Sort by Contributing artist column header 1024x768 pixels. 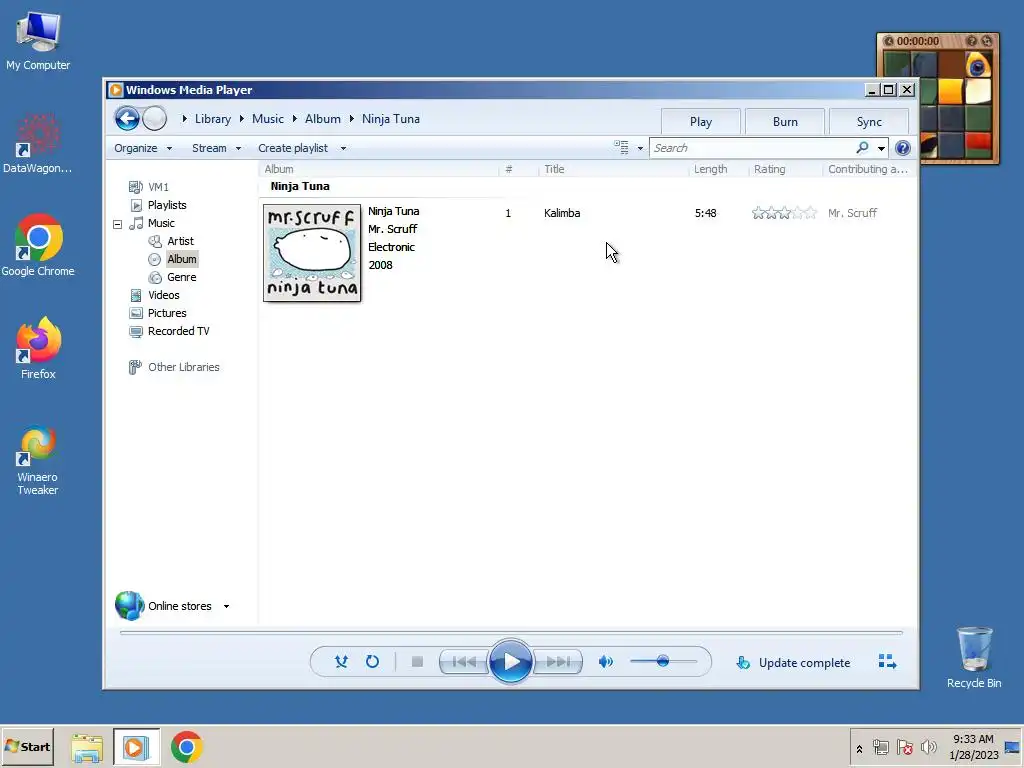coord(868,169)
